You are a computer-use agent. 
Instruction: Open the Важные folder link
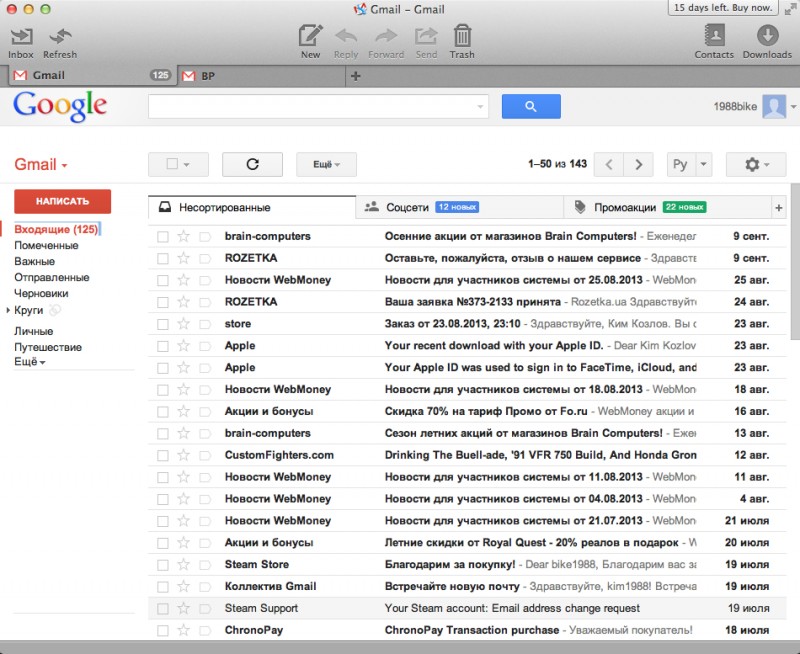coord(34,261)
